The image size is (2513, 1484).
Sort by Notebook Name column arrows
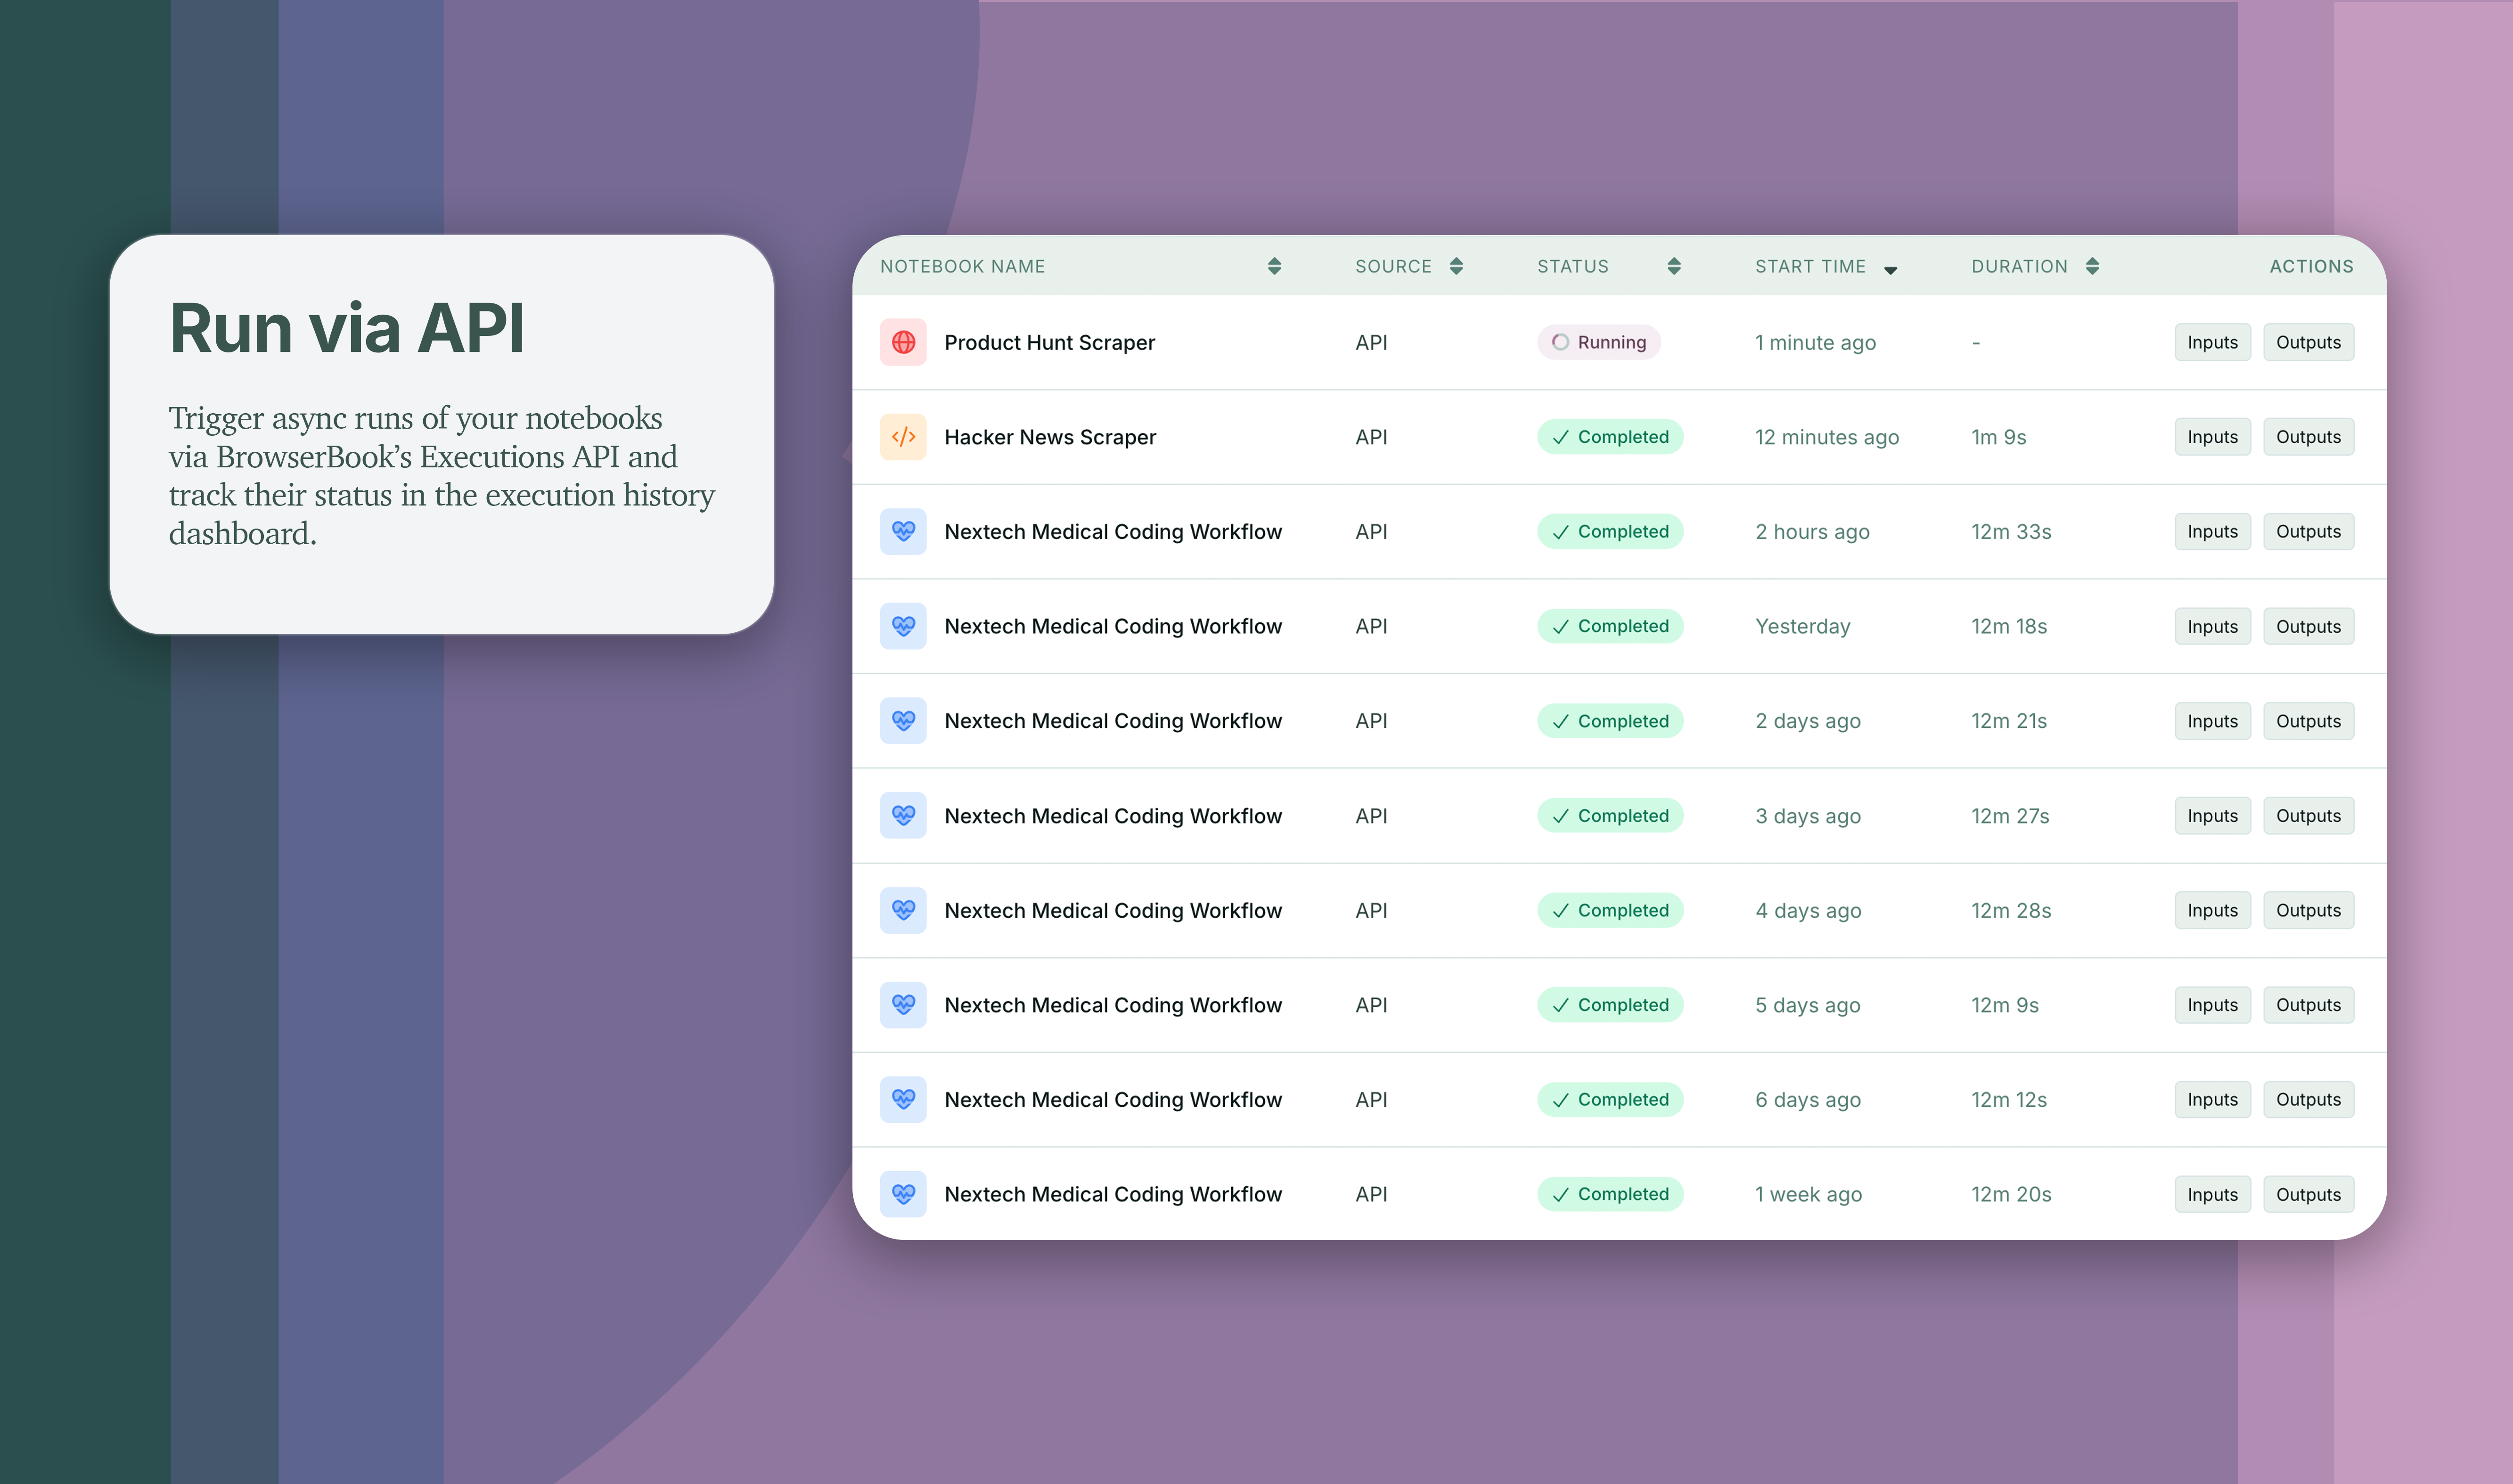click(x=1274, y=266)
